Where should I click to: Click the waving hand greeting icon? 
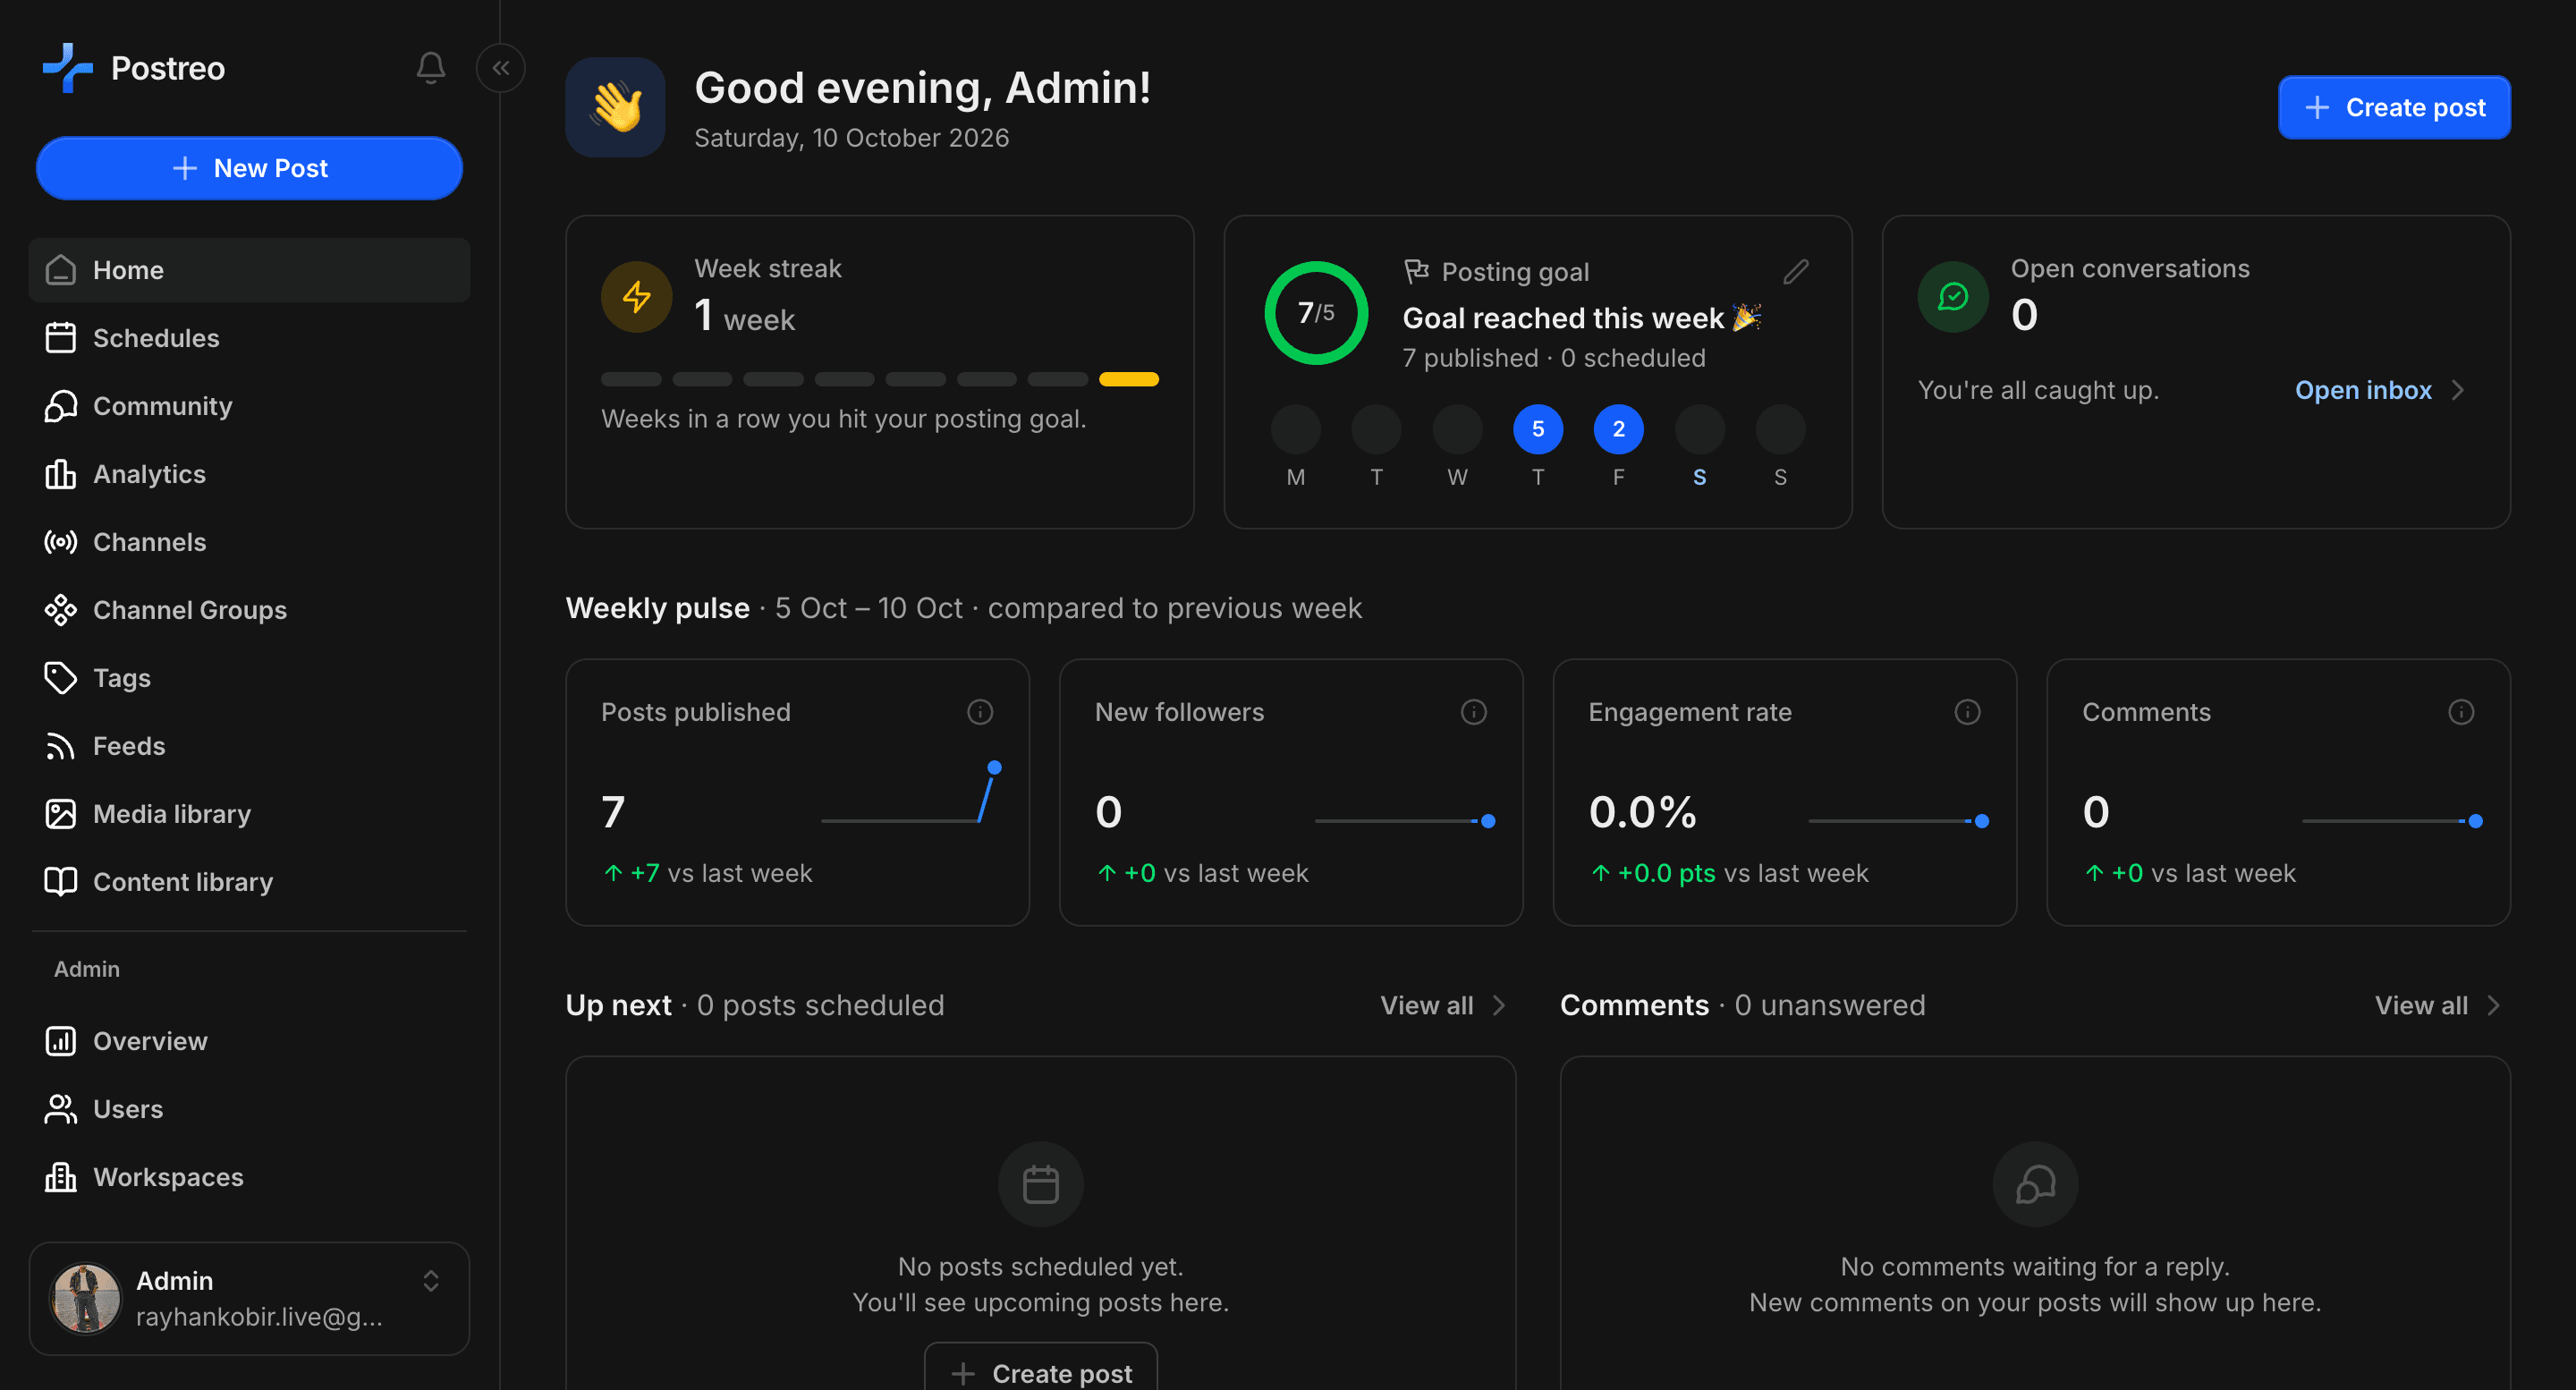pyautogui.click(x=616, y=107)
